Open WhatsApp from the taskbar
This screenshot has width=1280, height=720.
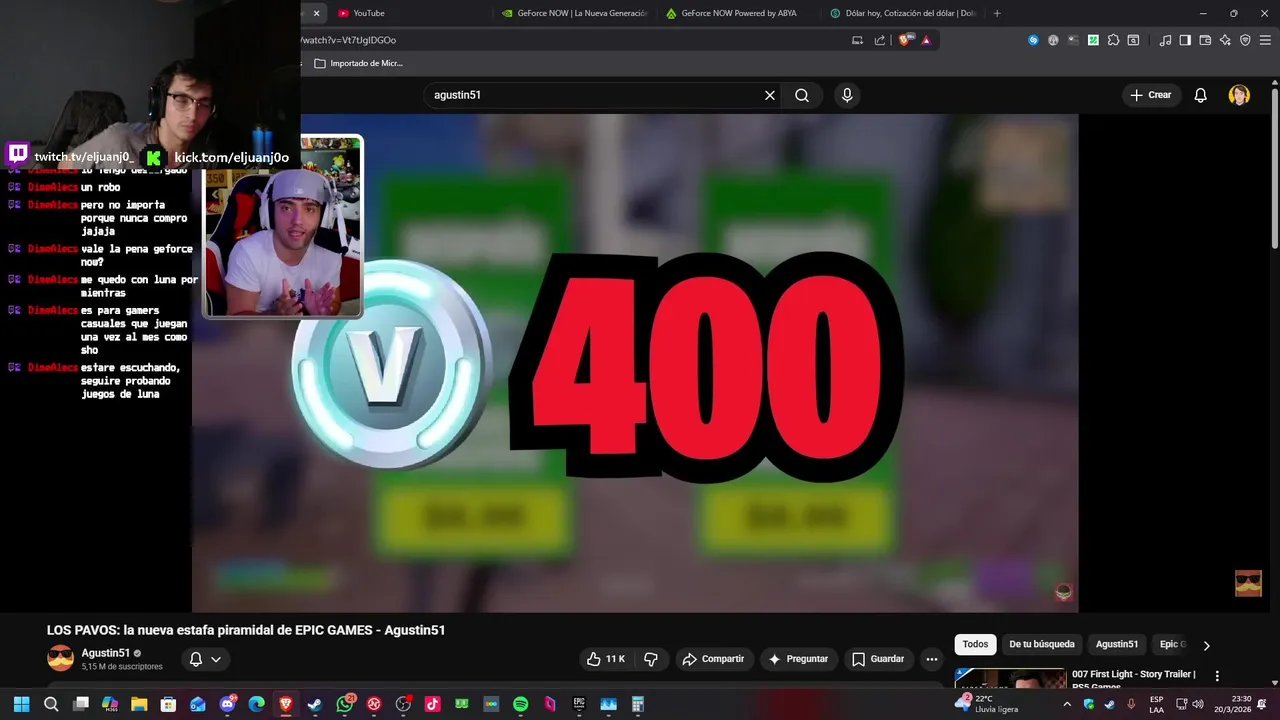345,704
